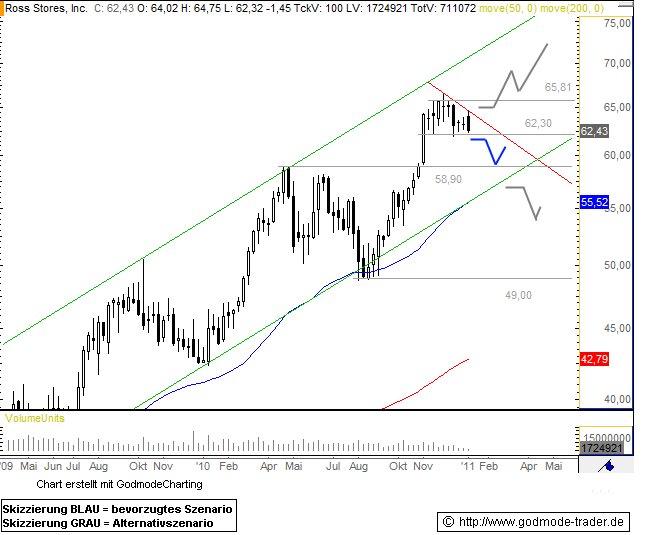Click the 65,00 price axis label
Image resolution: width=656 pixels, height=535 pixels.
tap(617, 108)
